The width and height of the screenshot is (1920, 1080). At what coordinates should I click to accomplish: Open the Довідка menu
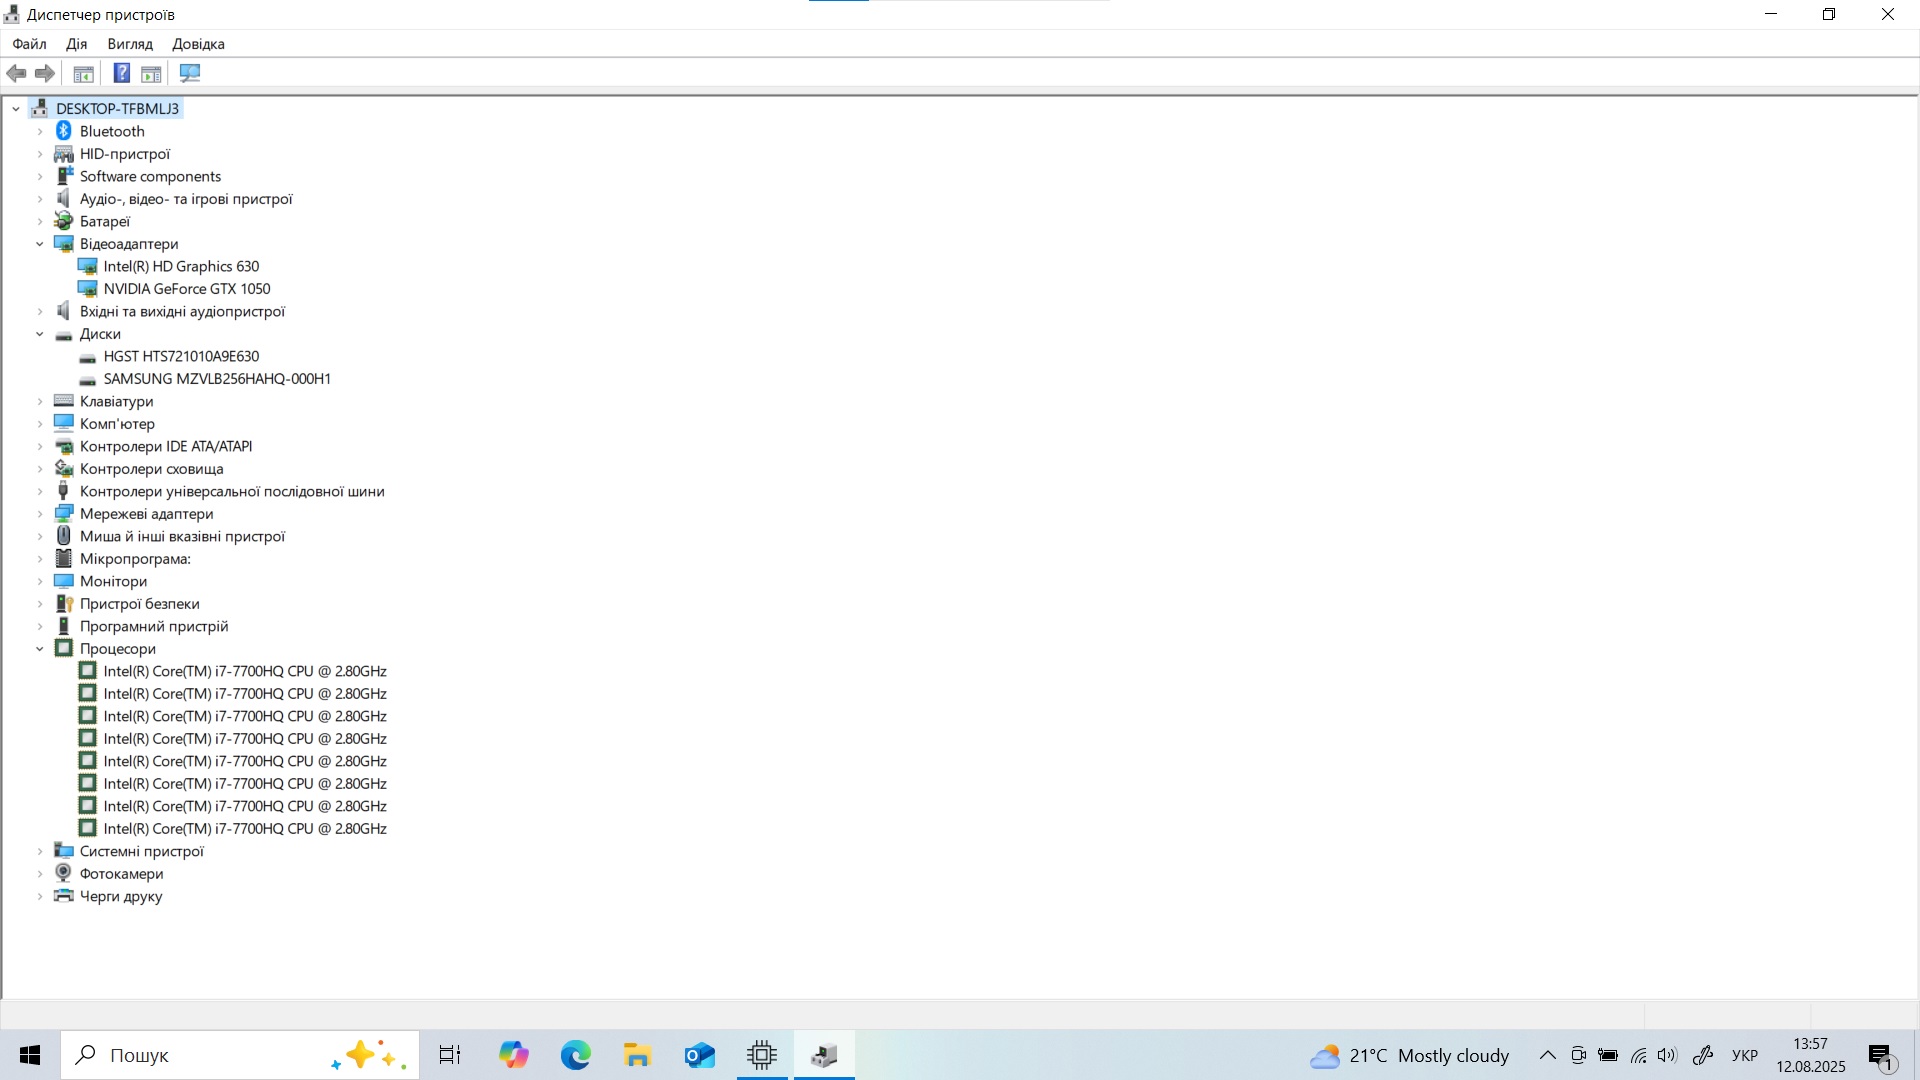coord(198,44)
